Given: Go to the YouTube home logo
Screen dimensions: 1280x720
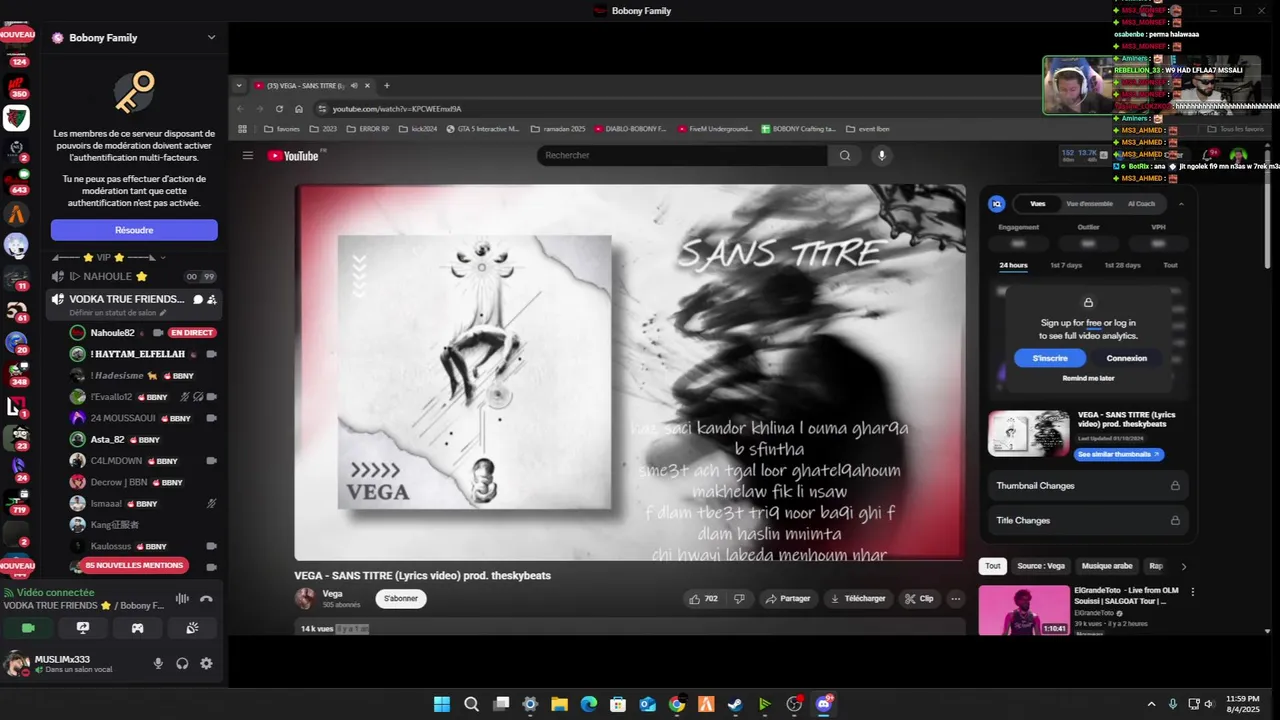Looking at the screenshot, I should pos(294,155).
